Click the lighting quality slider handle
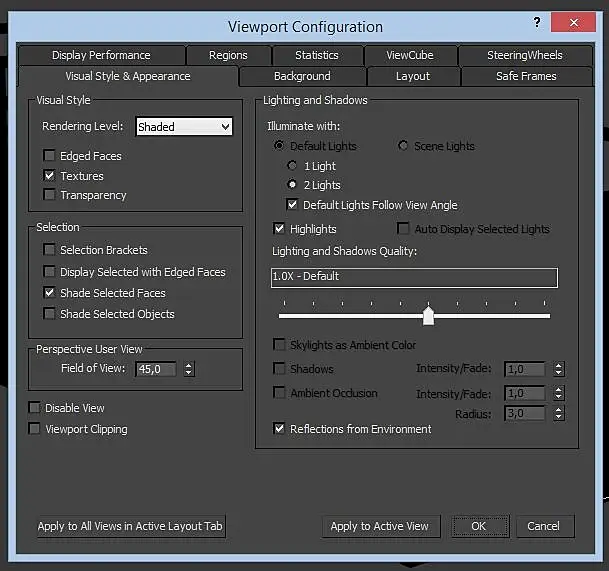 coord(428,316)
